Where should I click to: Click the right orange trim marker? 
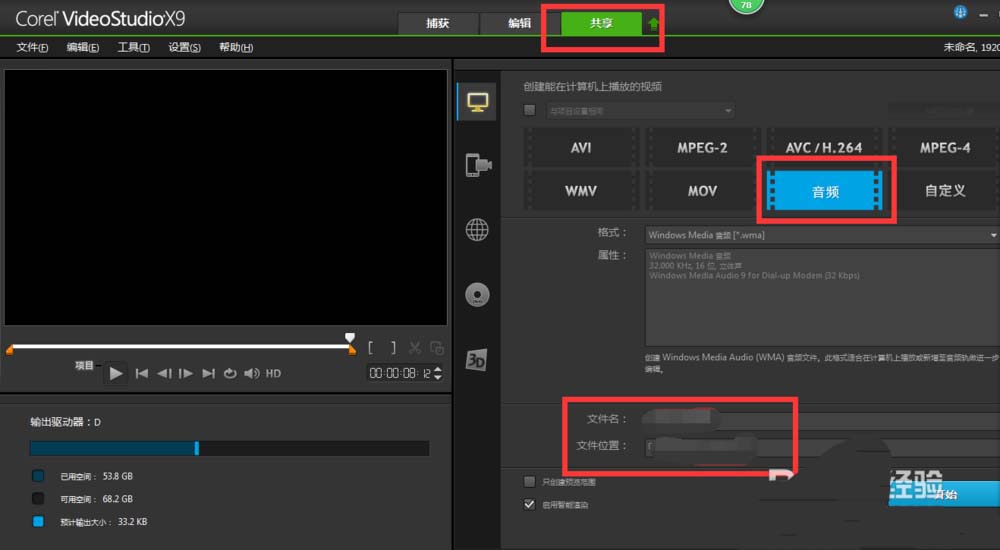point(352,350)
